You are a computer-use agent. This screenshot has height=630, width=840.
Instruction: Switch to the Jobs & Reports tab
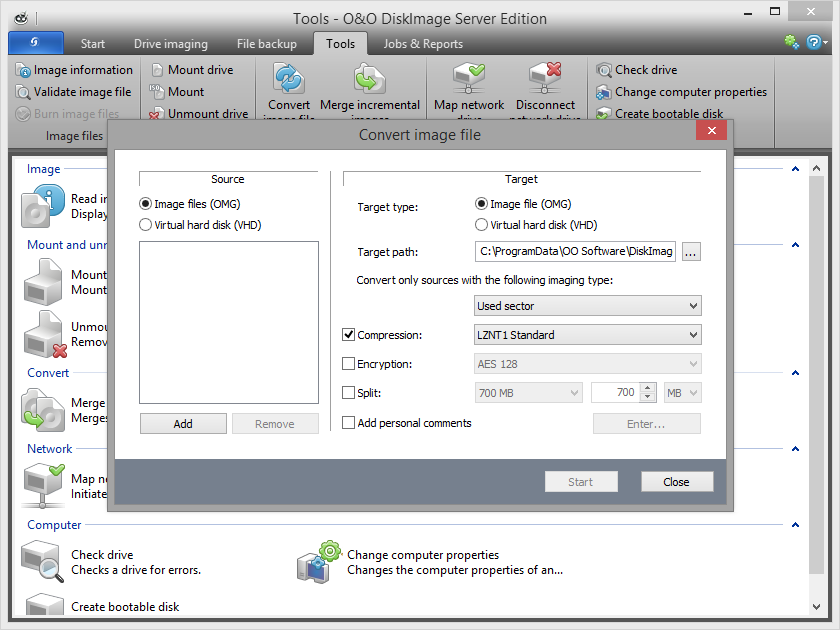coord(423,44)
